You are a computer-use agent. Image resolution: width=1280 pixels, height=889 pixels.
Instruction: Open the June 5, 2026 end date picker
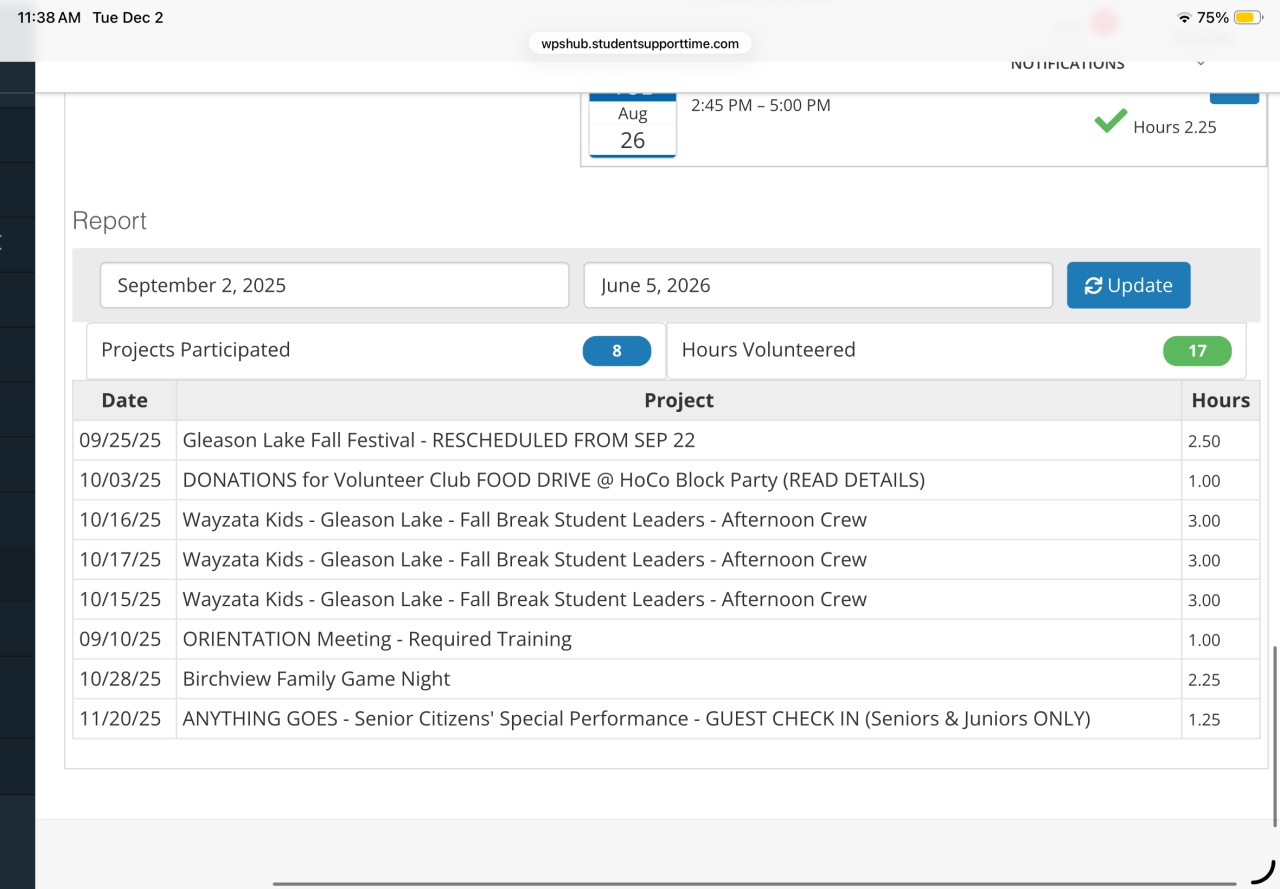(817, 286)
